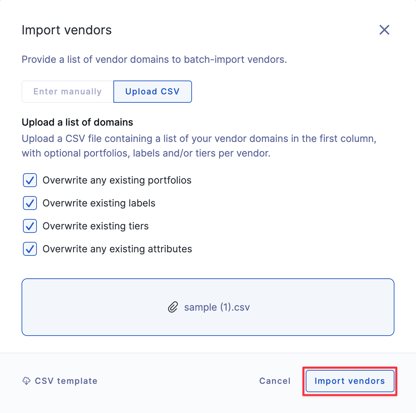The height and width of the screenshot is (413, 416).
Task: Toggle the Overwrite existing labels checkbox
Action: pyautogui.click(x=30, y=203)
